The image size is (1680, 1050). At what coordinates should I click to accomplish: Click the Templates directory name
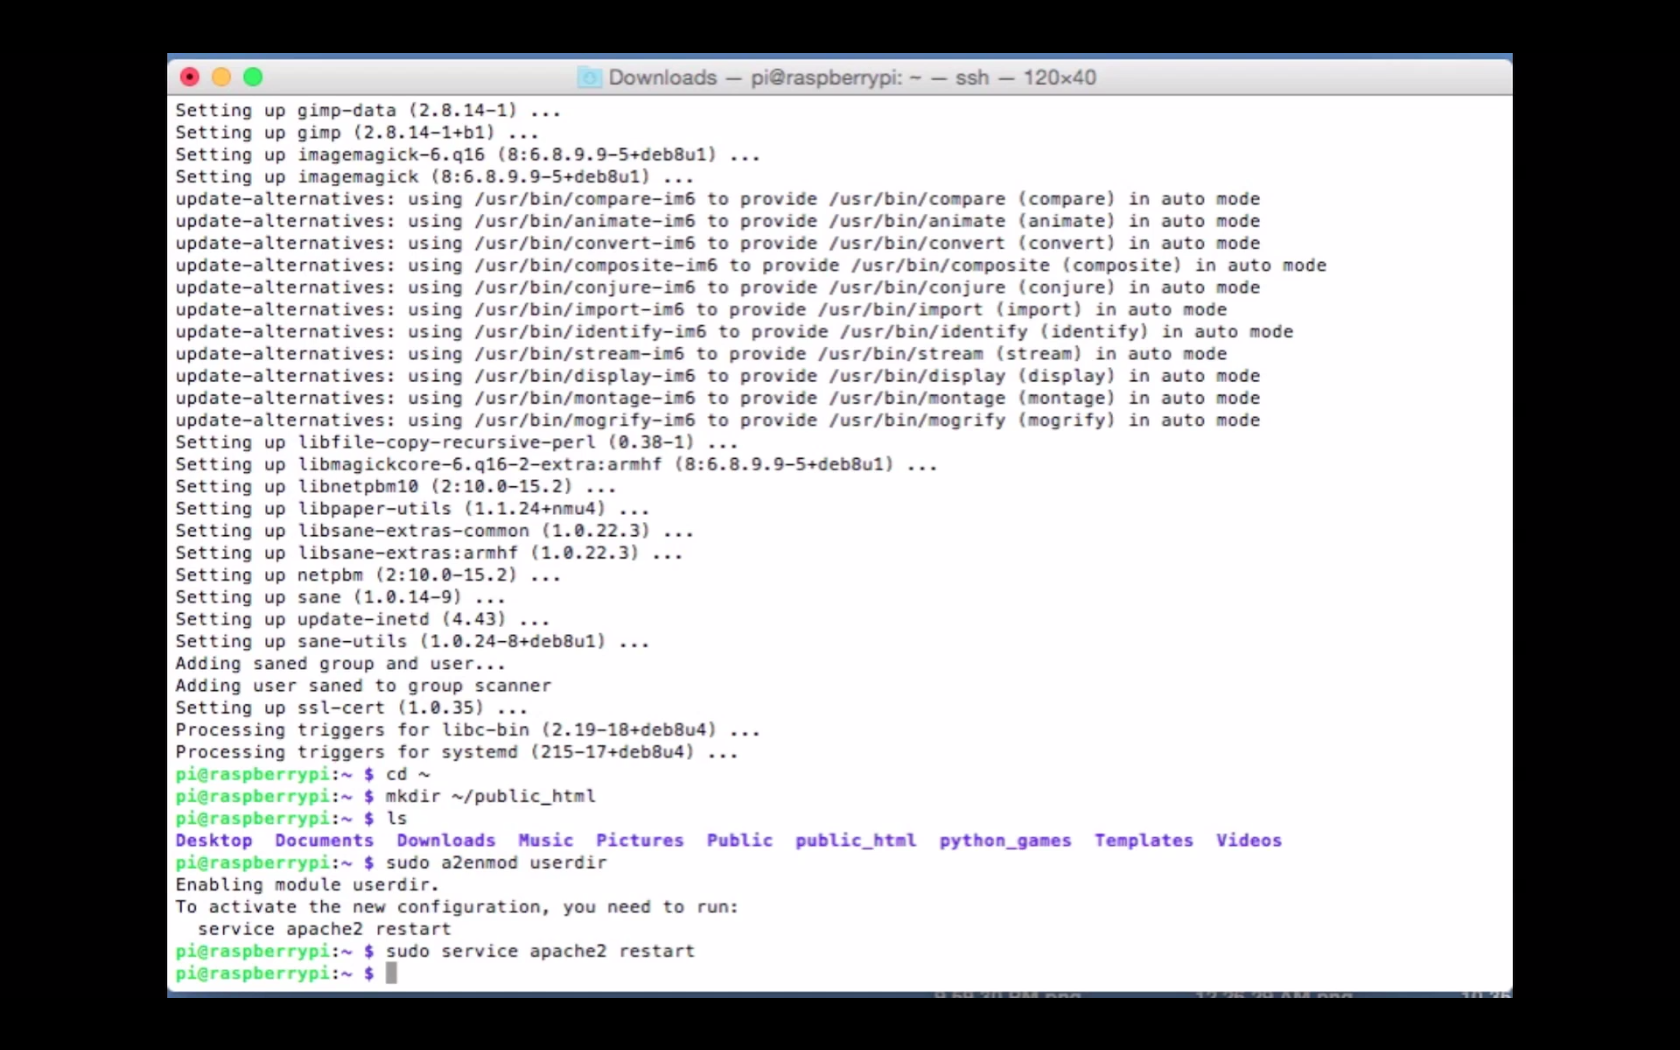tap(1144, 840)
